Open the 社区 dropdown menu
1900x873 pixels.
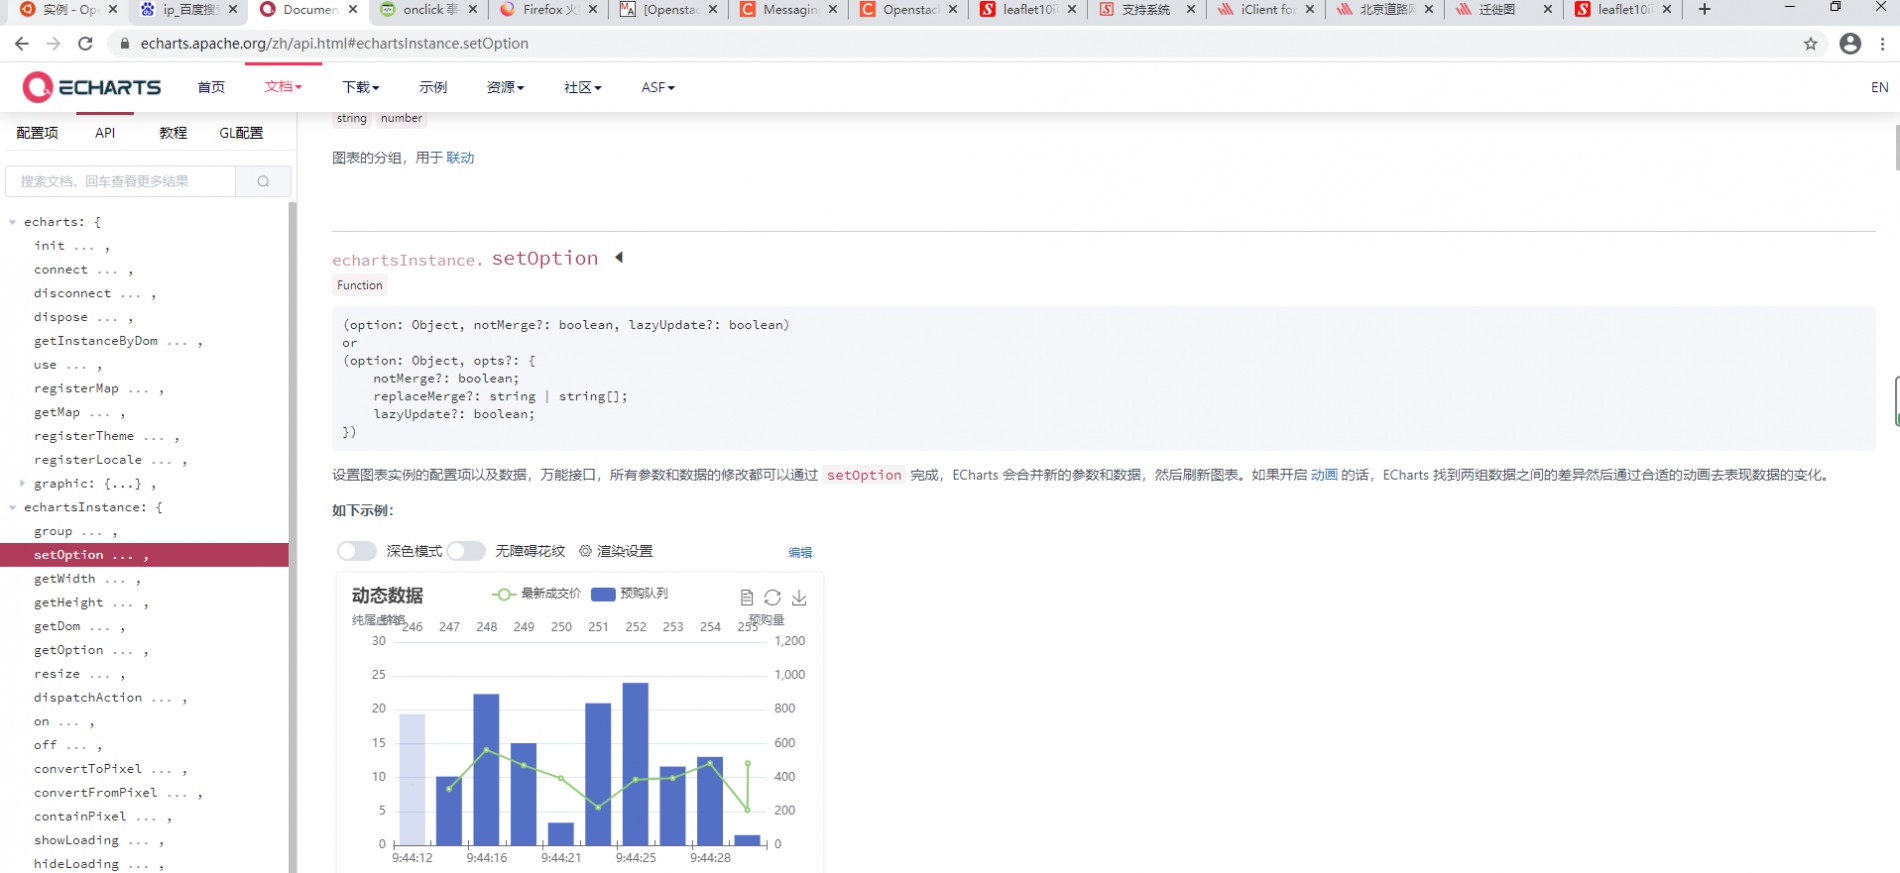(x=582, y=87)
